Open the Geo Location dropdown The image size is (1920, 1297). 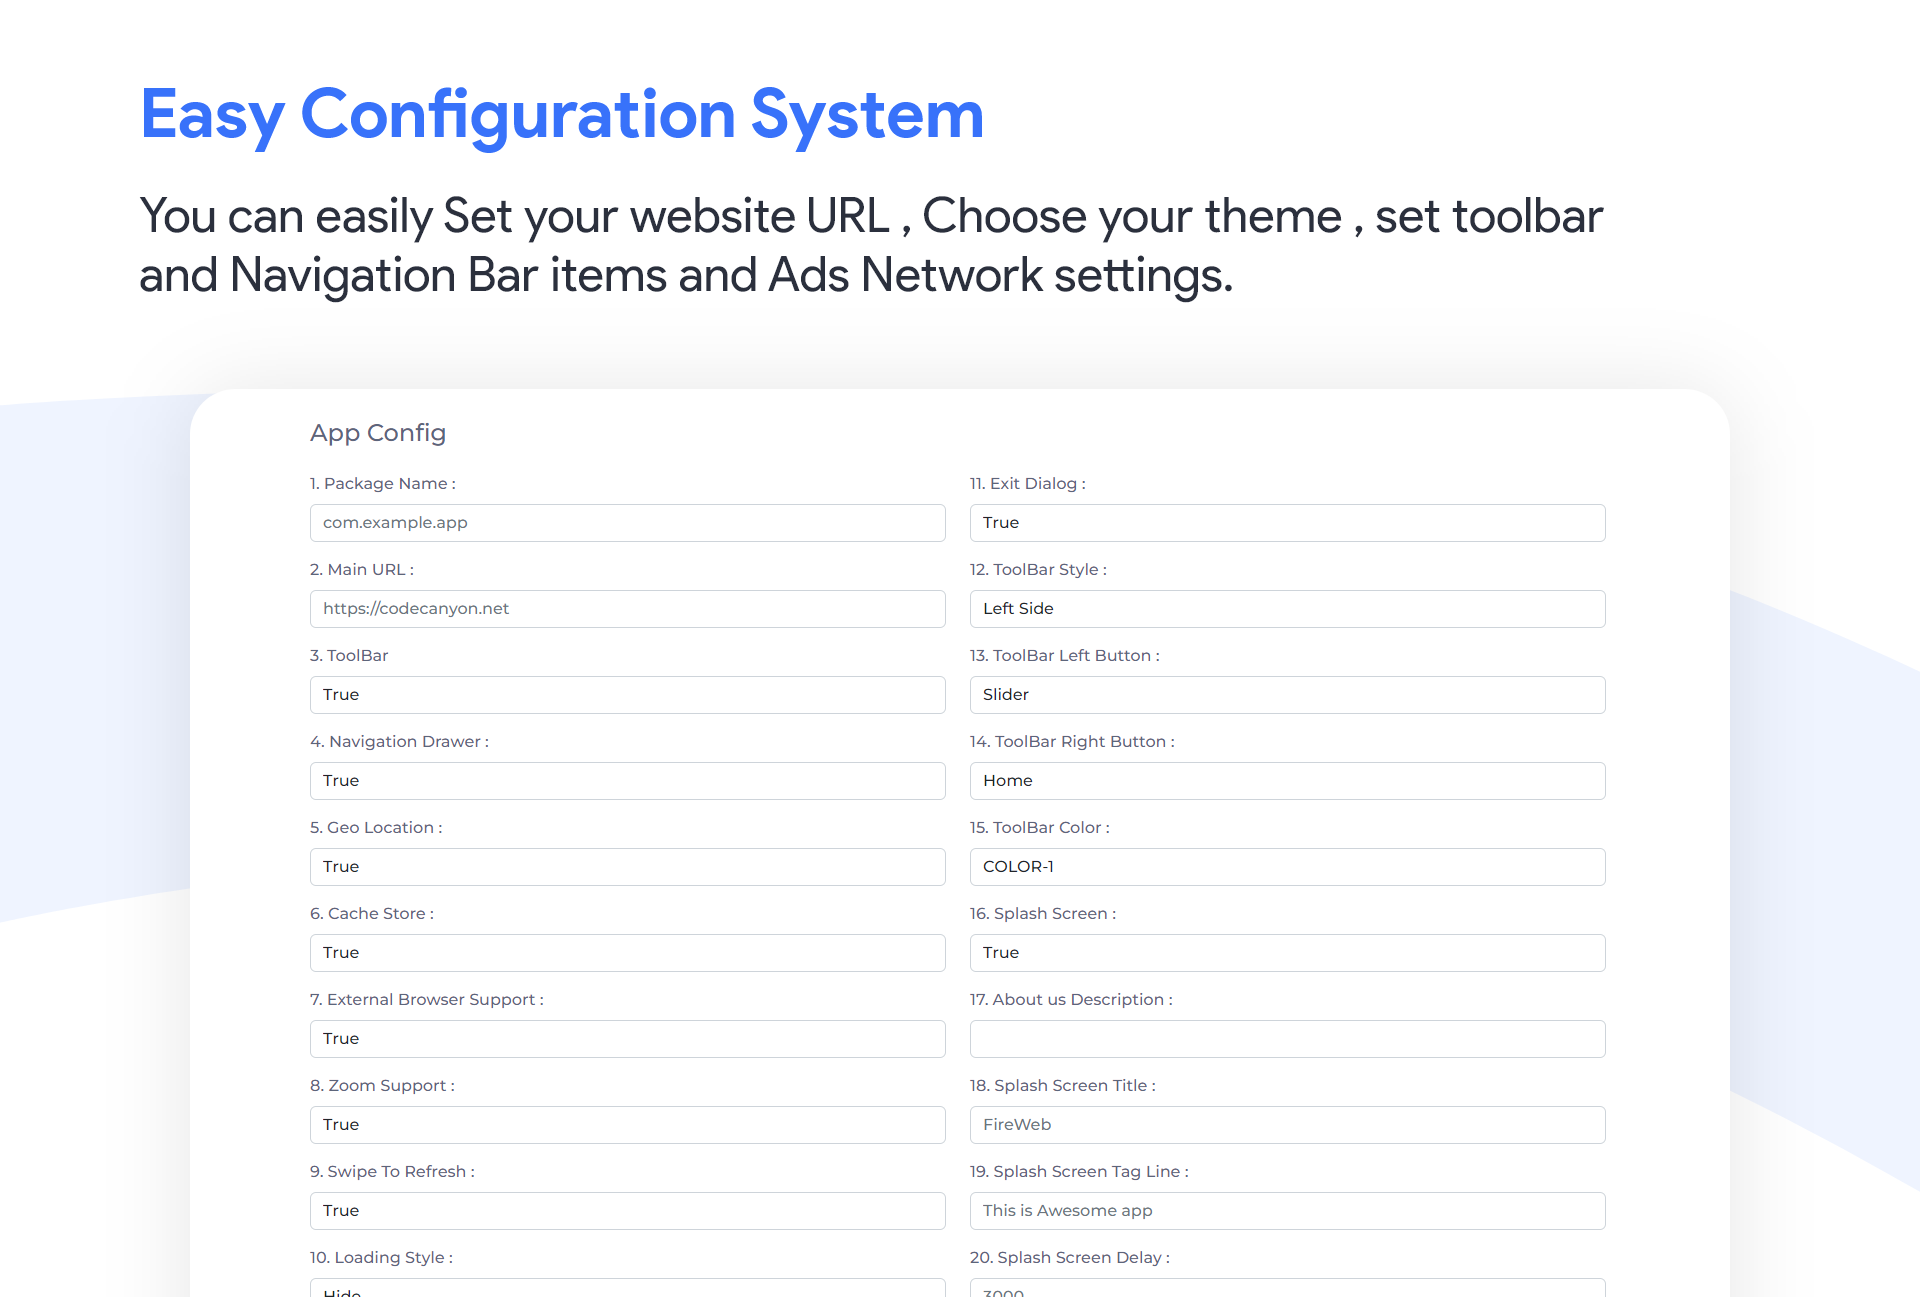627,866
